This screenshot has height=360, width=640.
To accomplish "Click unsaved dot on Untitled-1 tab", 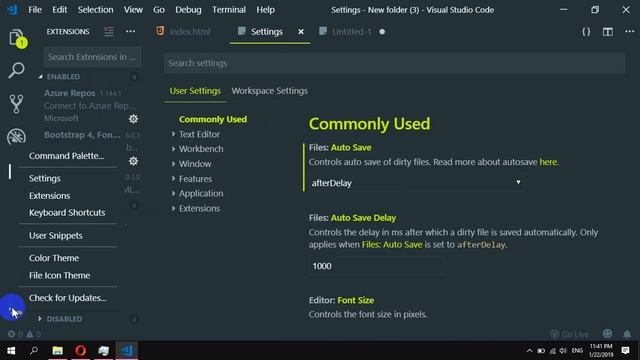I will tap(382, 31).
